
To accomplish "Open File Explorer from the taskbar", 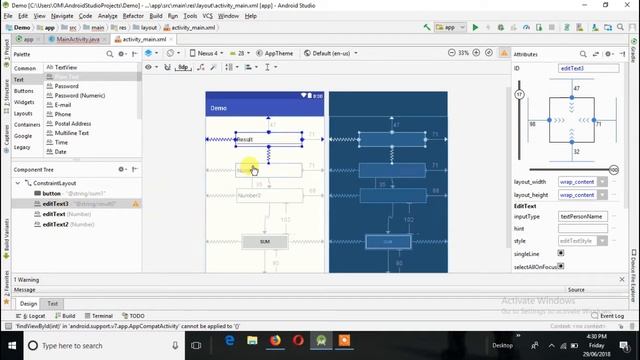I will (x=252, y=341).
